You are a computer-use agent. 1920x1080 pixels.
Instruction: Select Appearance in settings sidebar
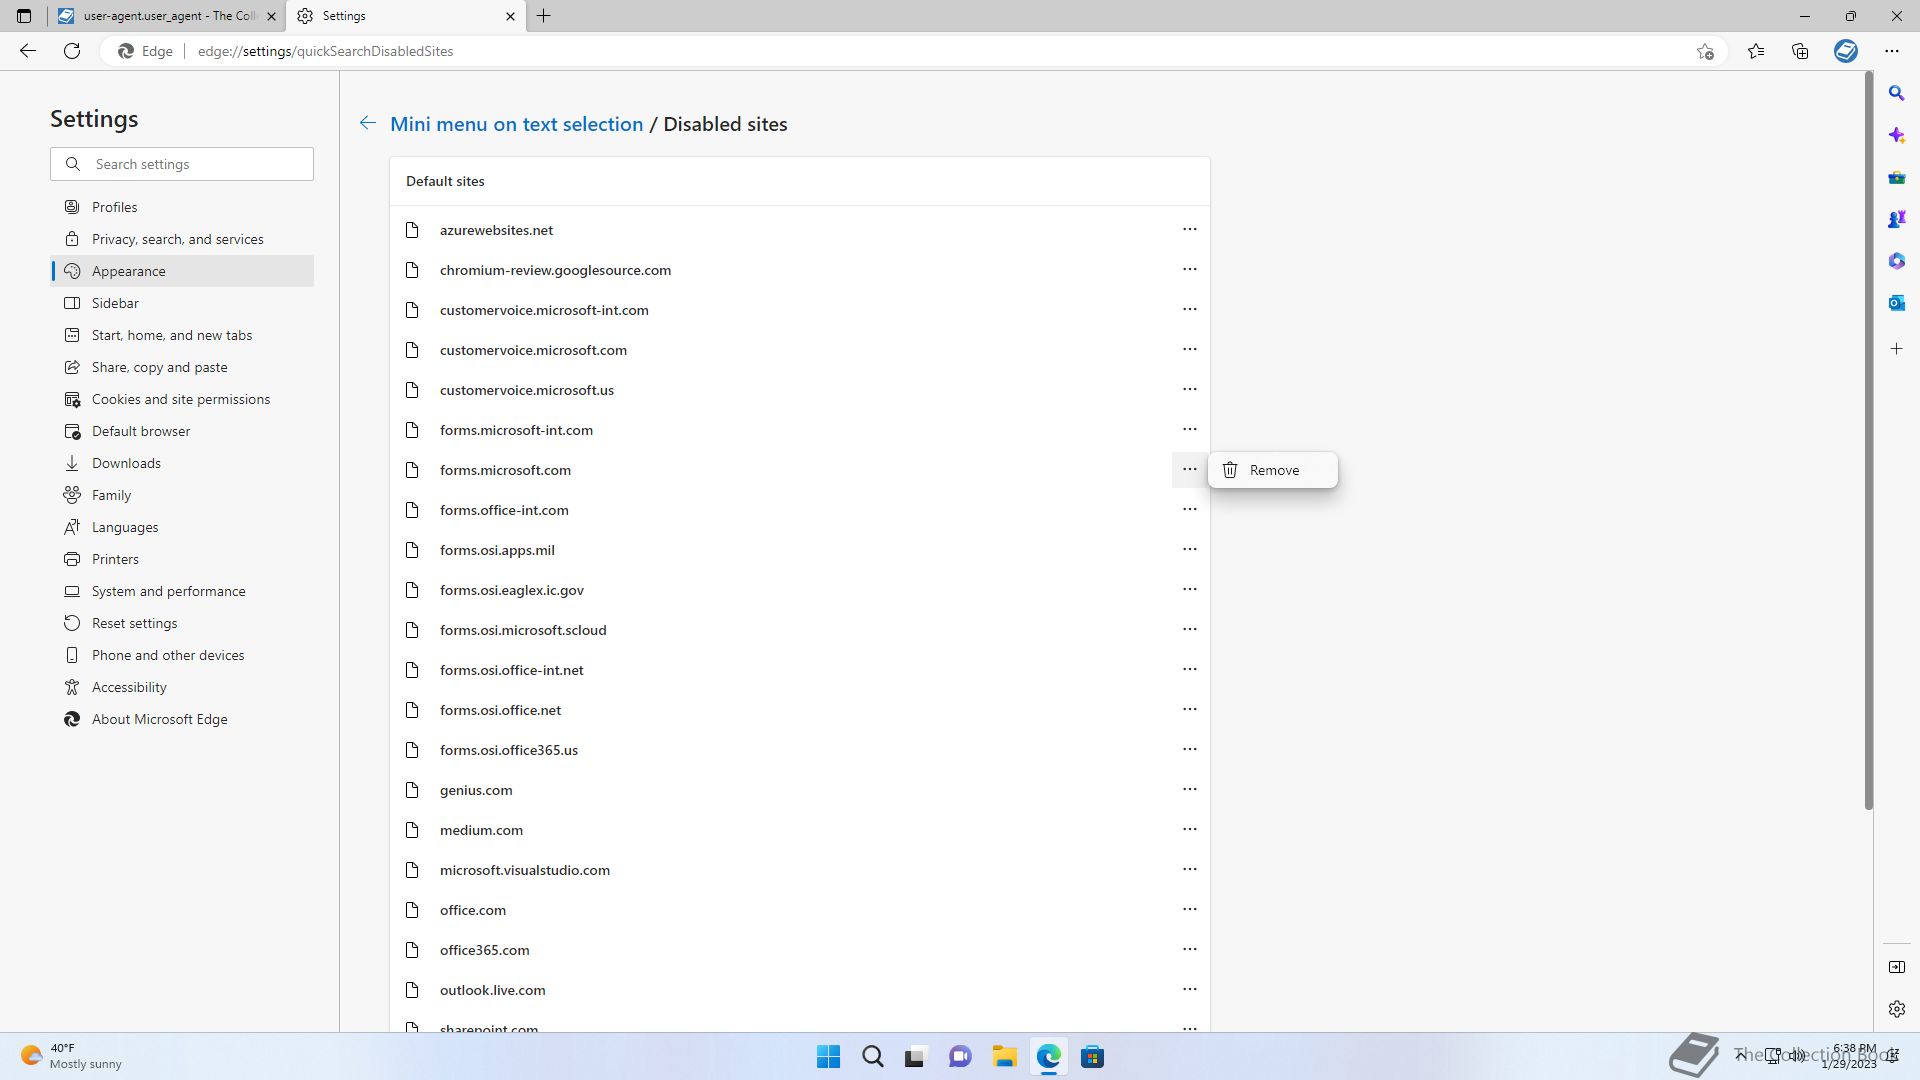point(182,271)
